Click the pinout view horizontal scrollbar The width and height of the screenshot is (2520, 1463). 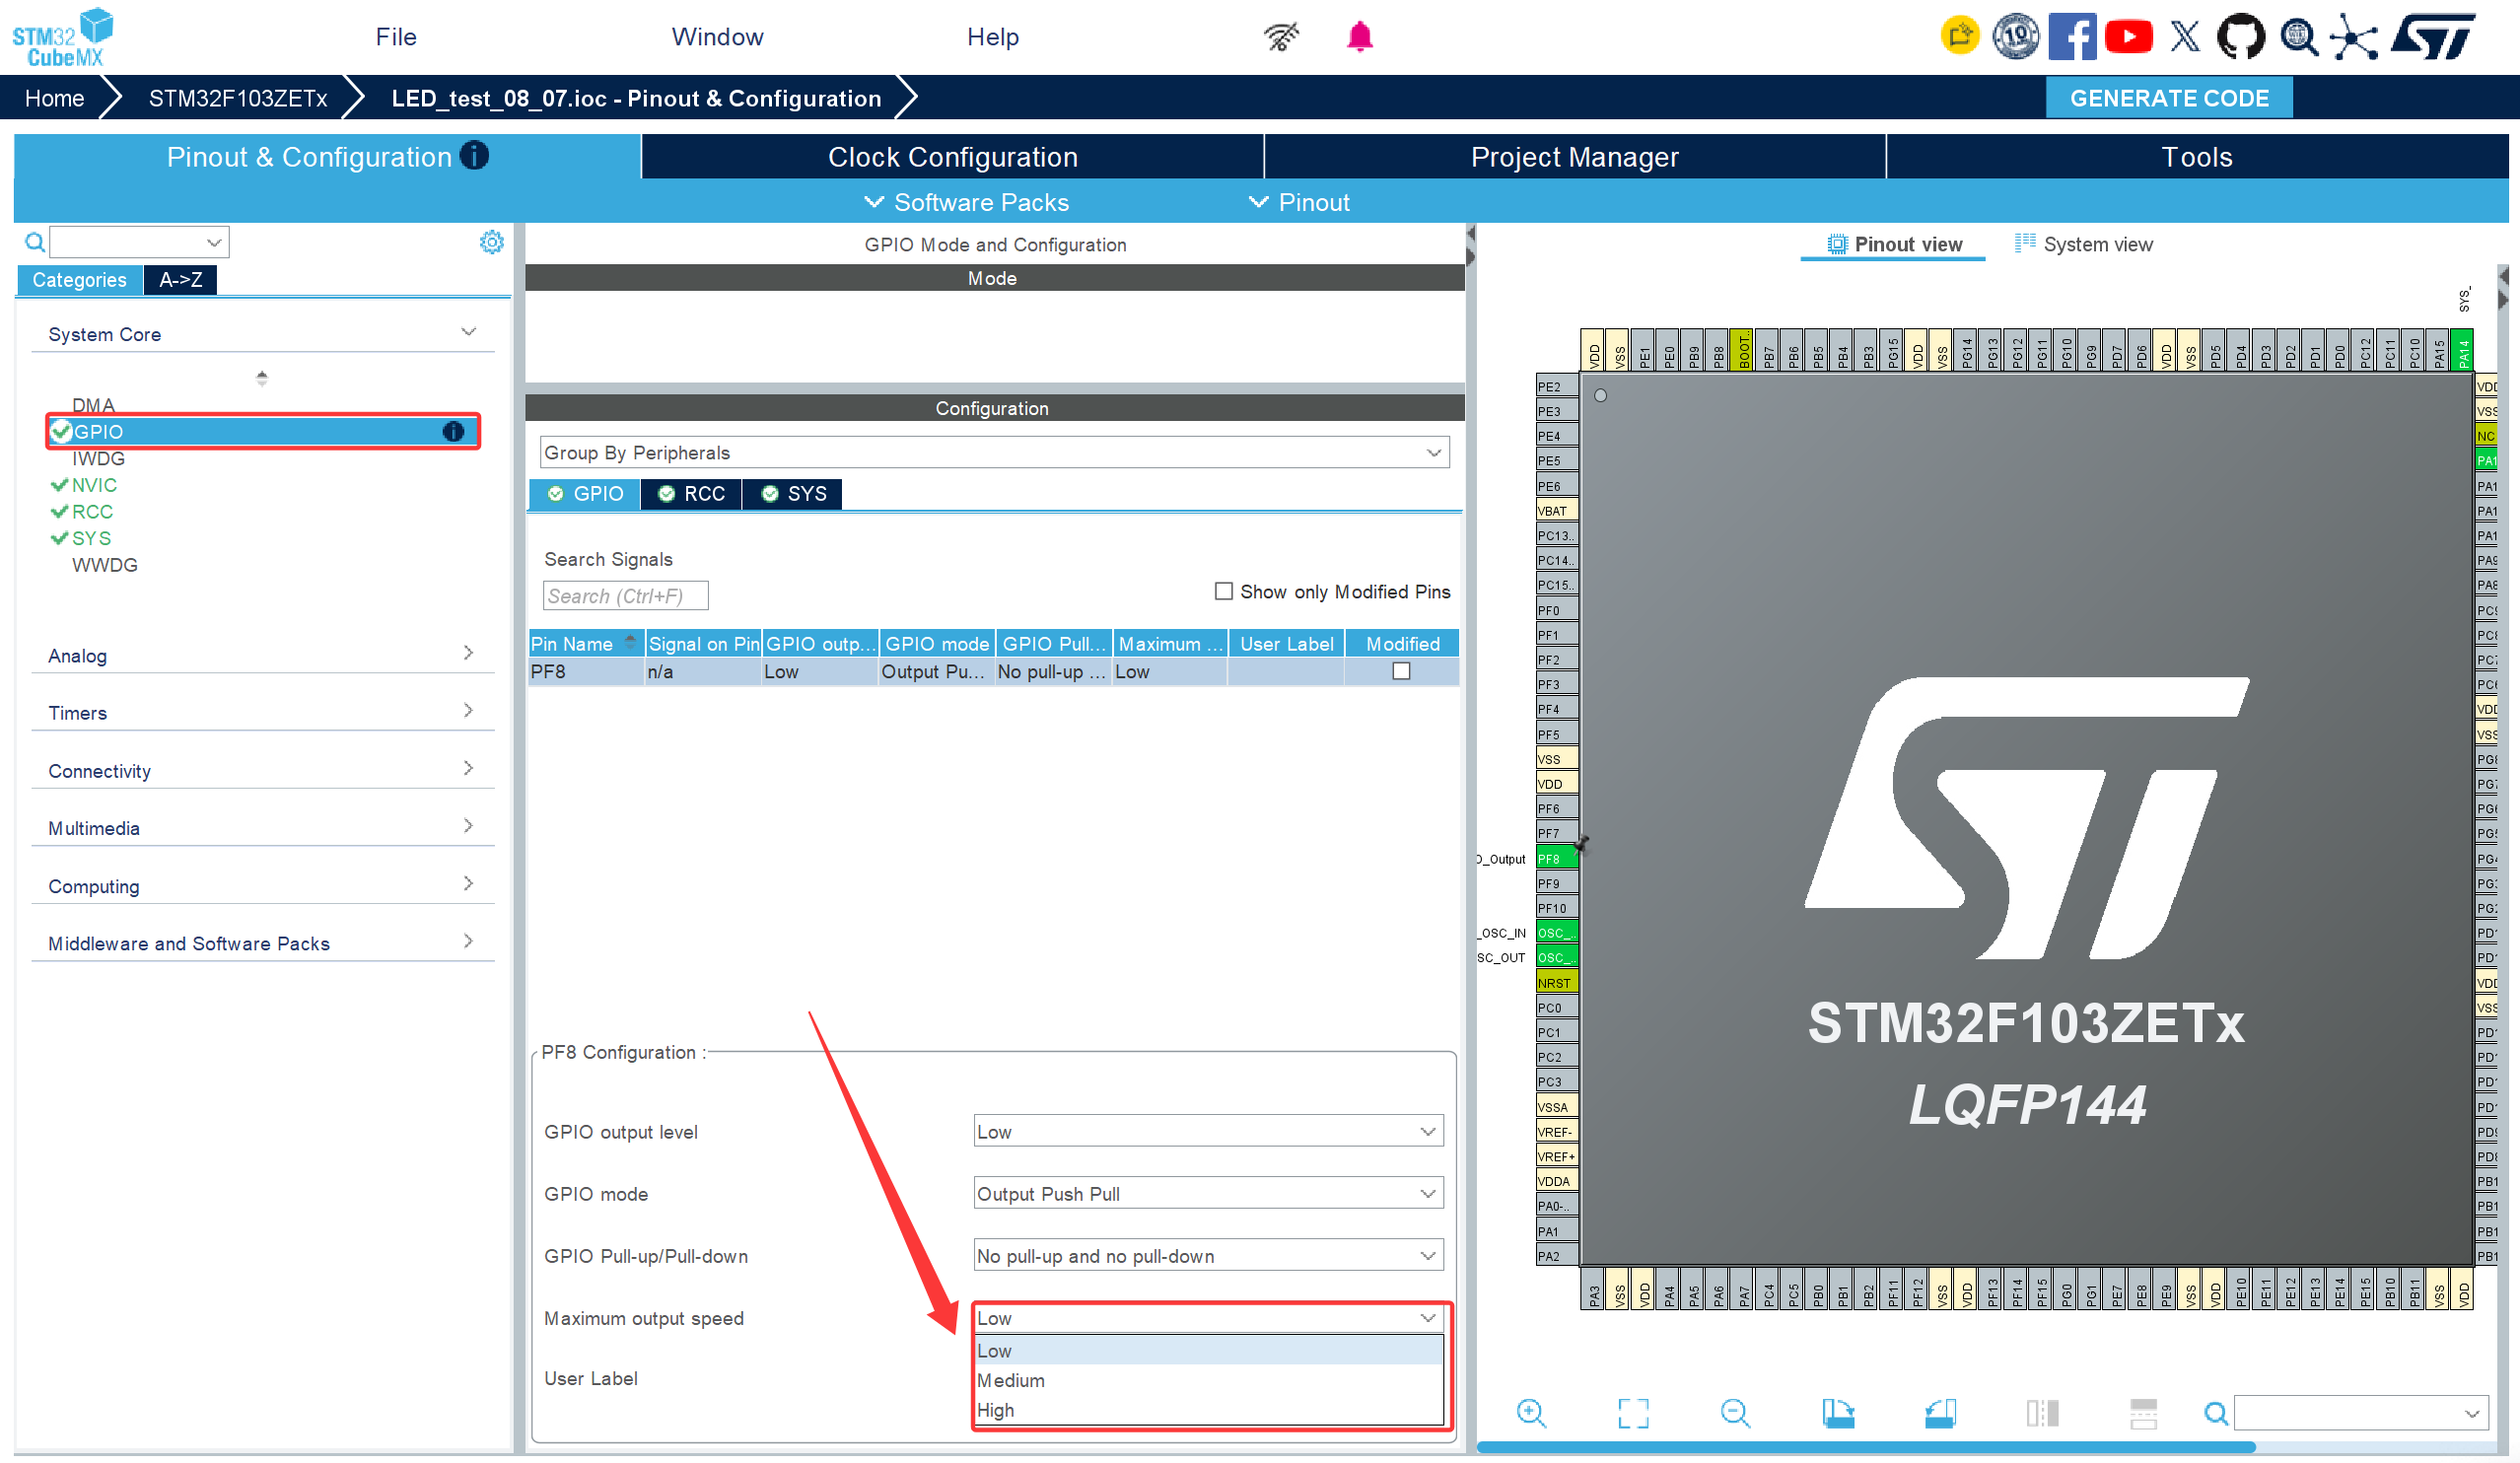click(1865, 1446)
